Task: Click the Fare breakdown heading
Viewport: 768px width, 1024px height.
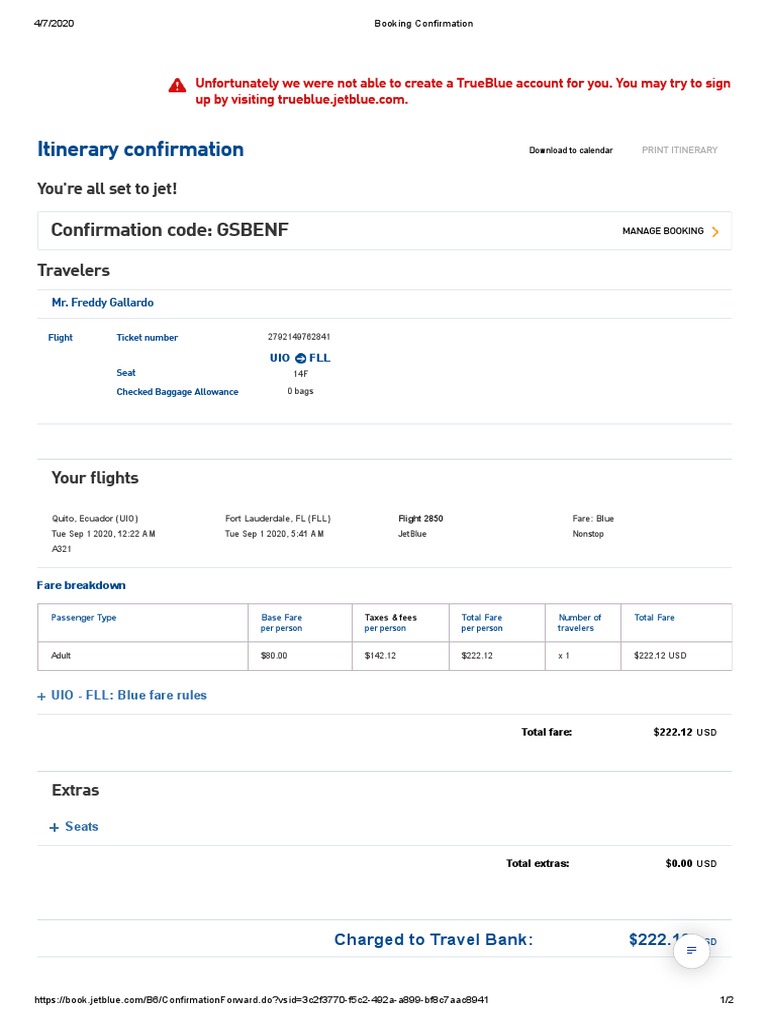Action: point(81,585)
